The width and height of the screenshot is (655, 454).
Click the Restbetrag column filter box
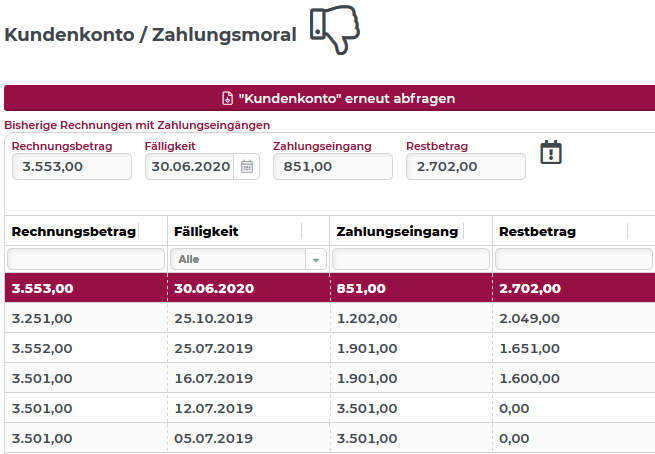tap(574, 259)
